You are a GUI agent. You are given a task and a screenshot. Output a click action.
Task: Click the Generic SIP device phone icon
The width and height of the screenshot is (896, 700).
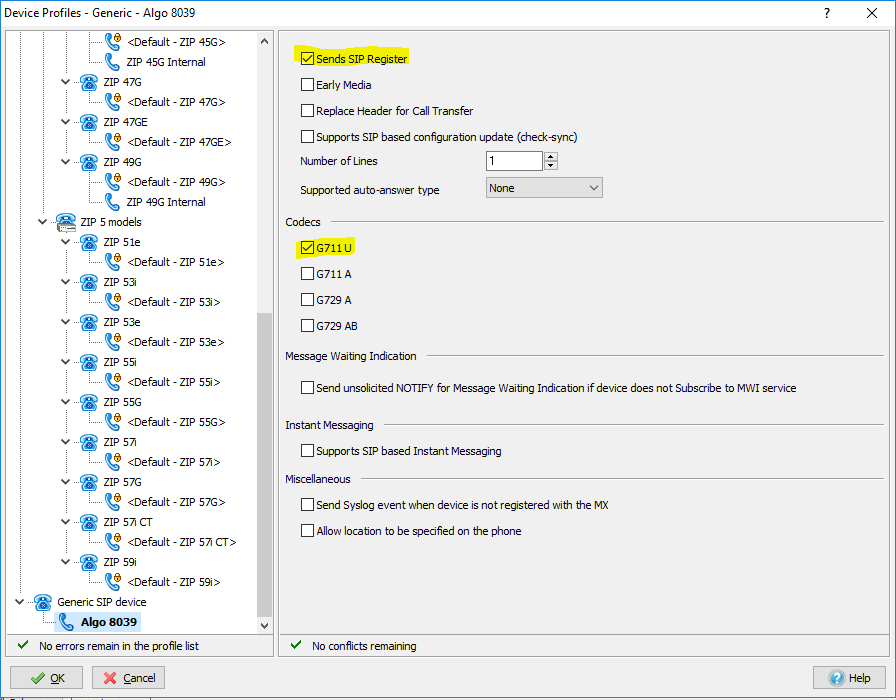[x=43, y=602]
